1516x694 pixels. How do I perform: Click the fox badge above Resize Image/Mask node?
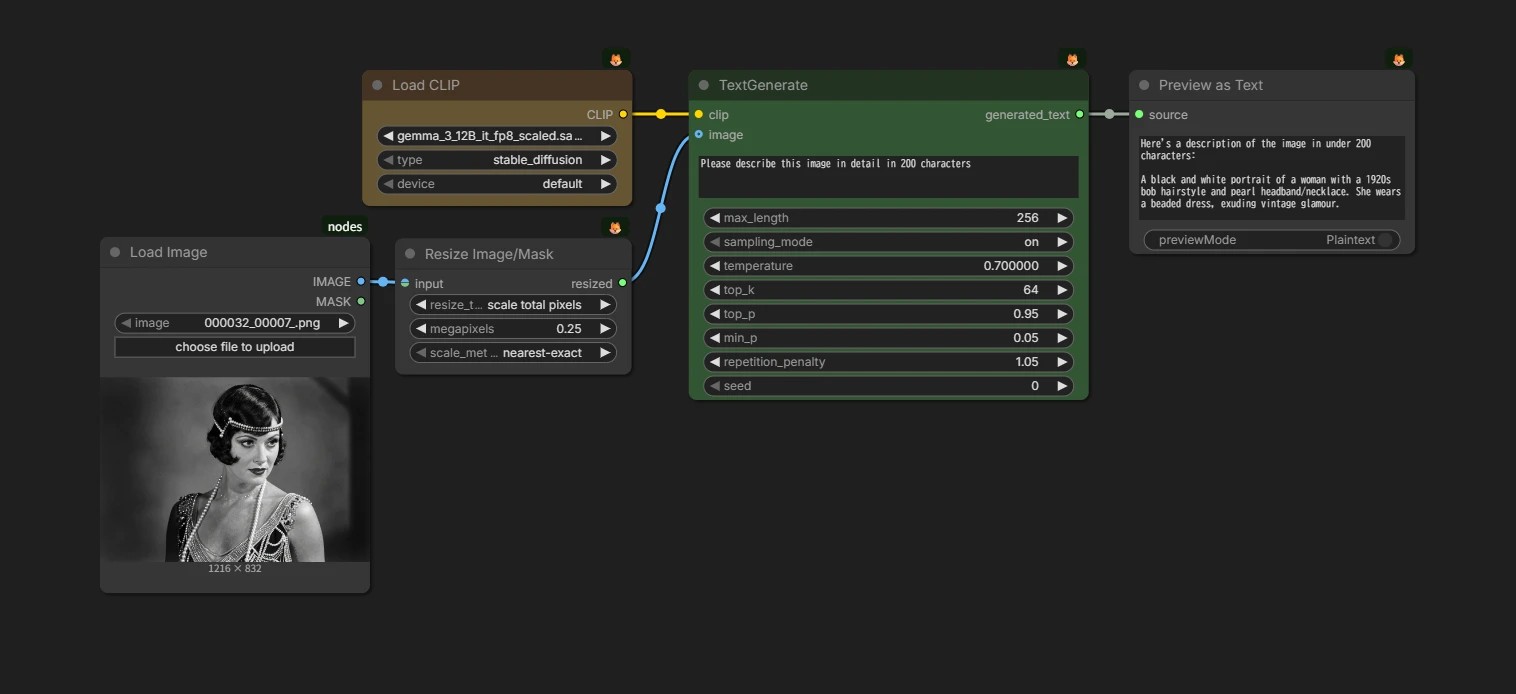616,228
